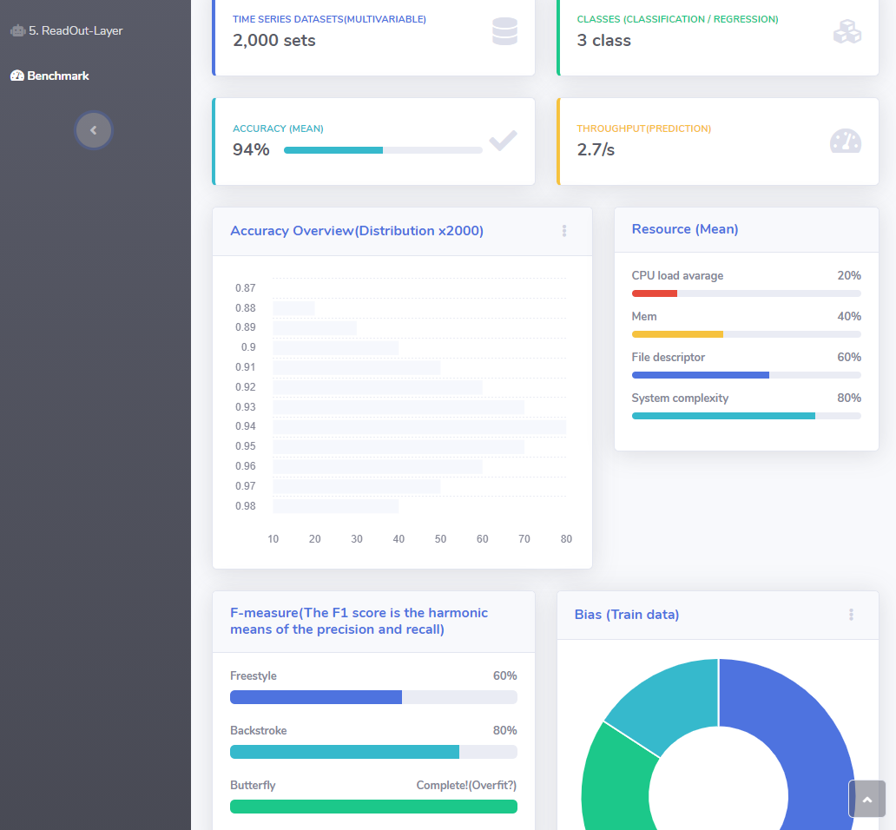
Task: Click the 'Backstroke' label
Action: click(258, 731)
